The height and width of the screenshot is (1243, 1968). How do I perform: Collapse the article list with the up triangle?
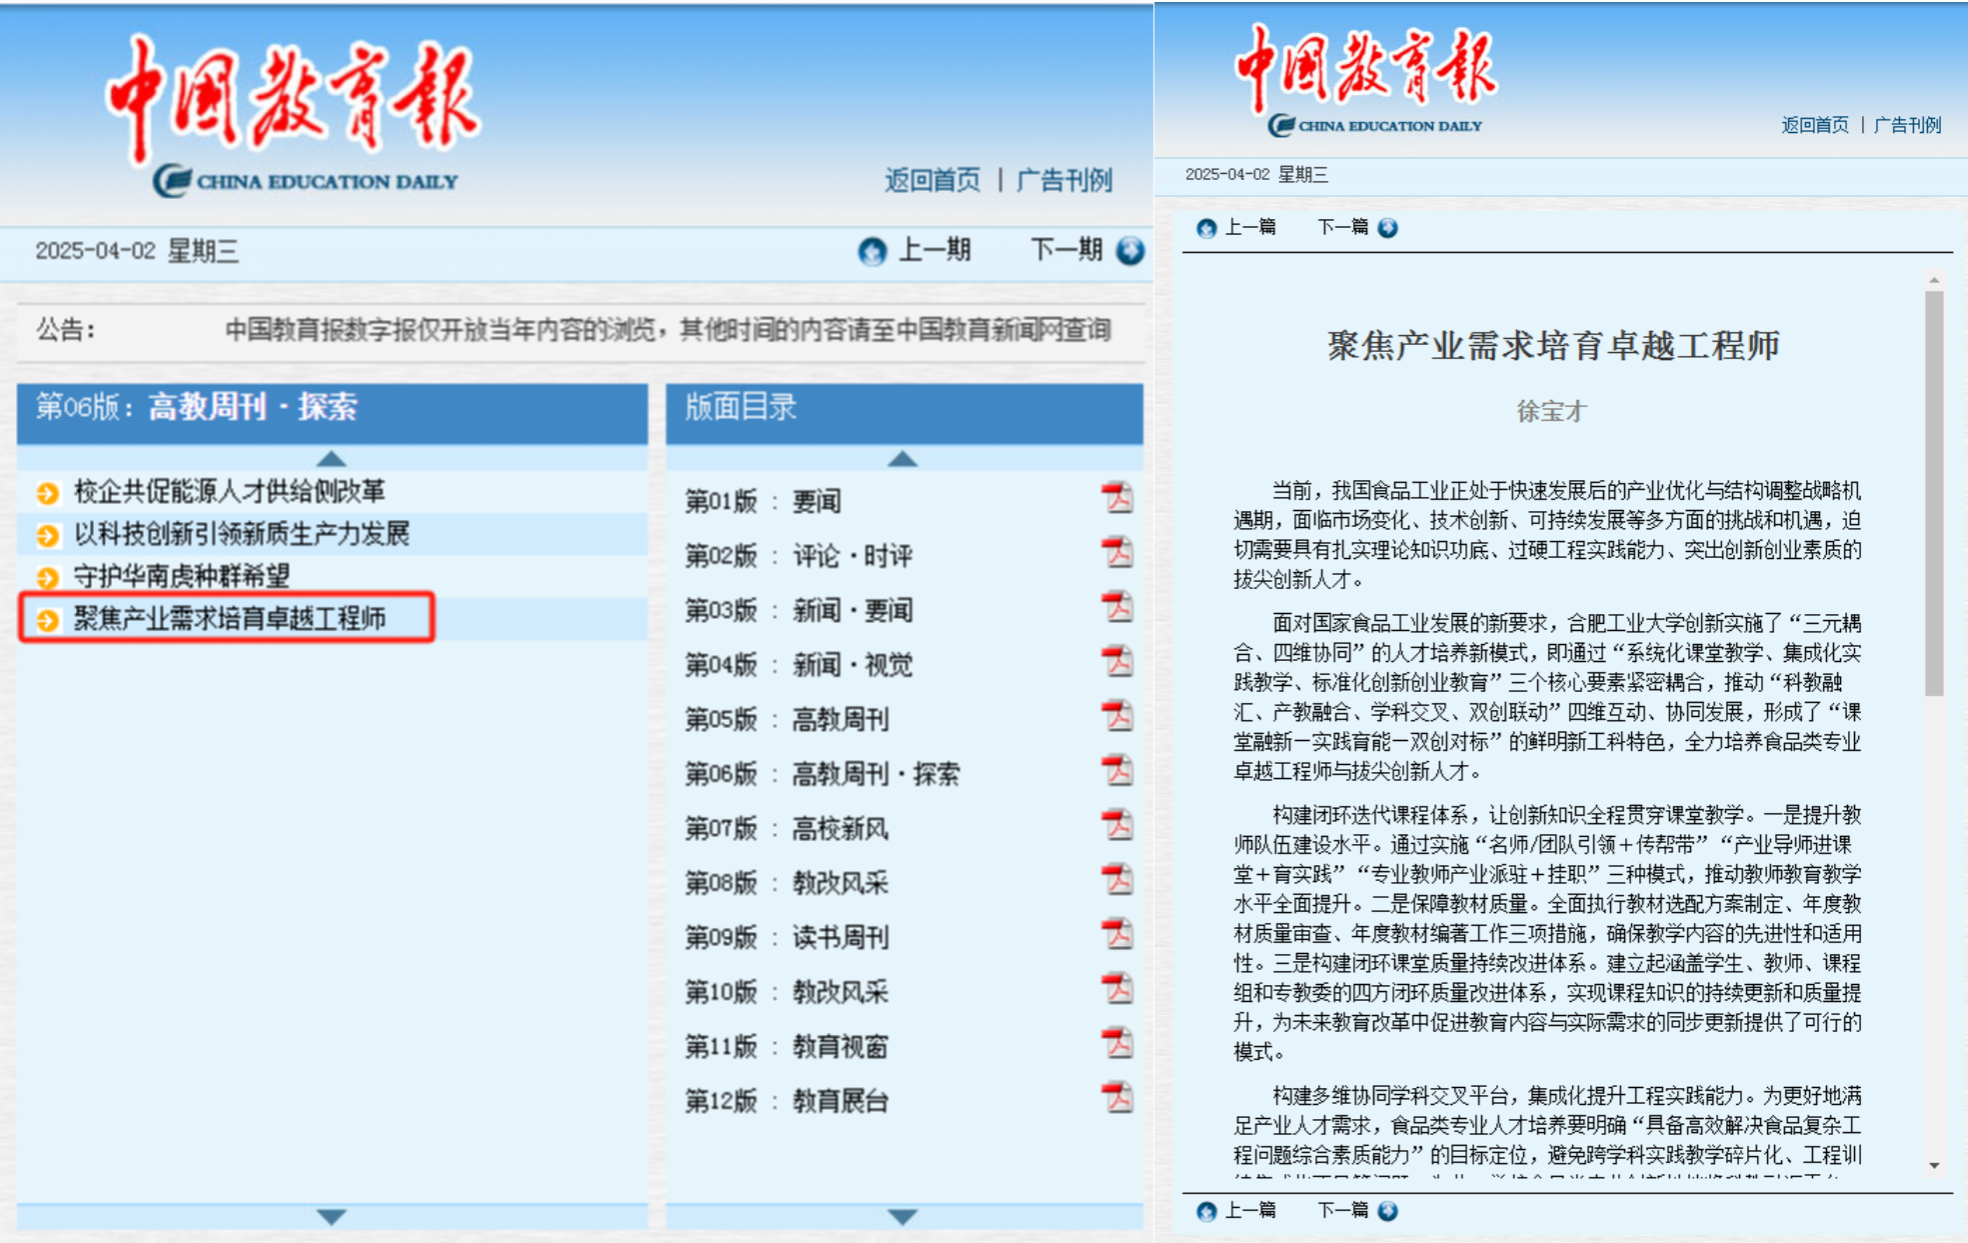330,458
